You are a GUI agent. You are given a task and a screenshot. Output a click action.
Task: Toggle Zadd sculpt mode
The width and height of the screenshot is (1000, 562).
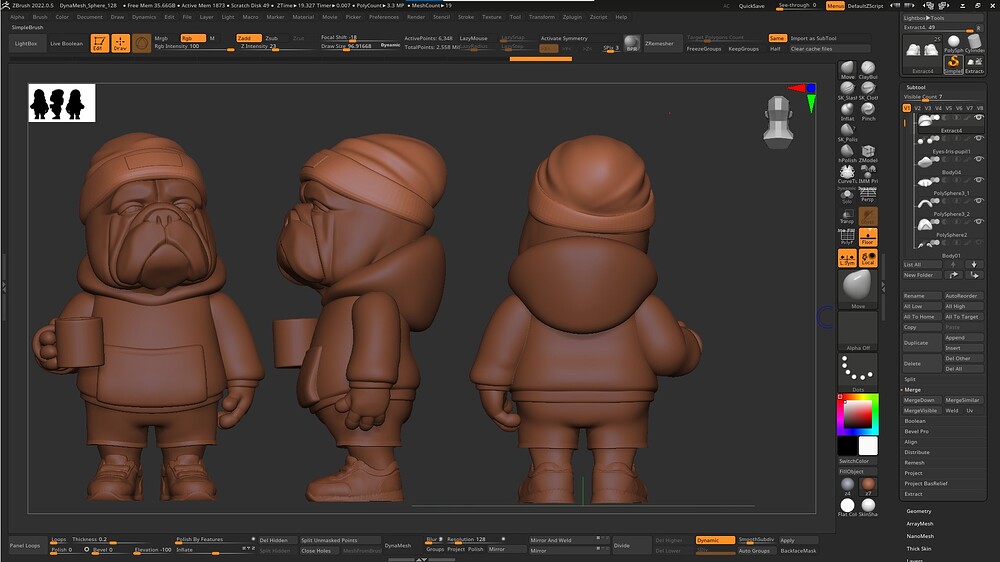(x=248, y=38)
